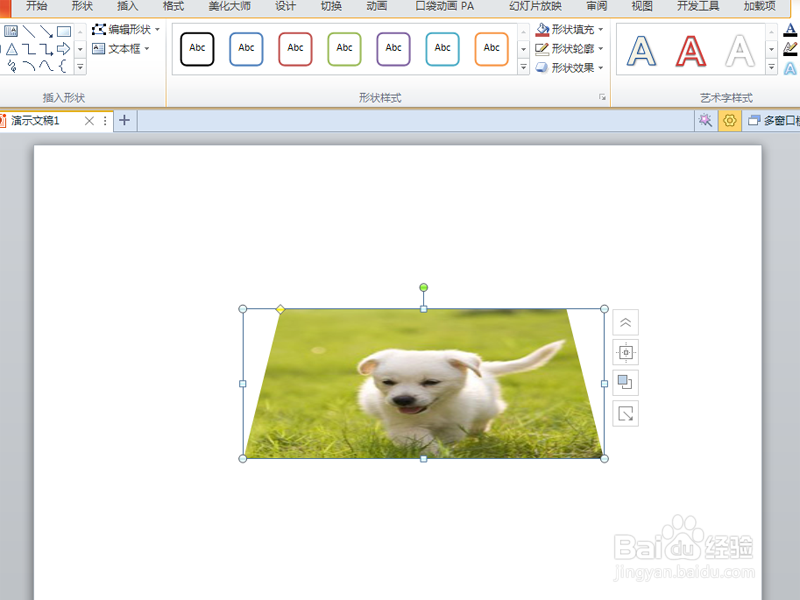Select the curve shape

46,66
